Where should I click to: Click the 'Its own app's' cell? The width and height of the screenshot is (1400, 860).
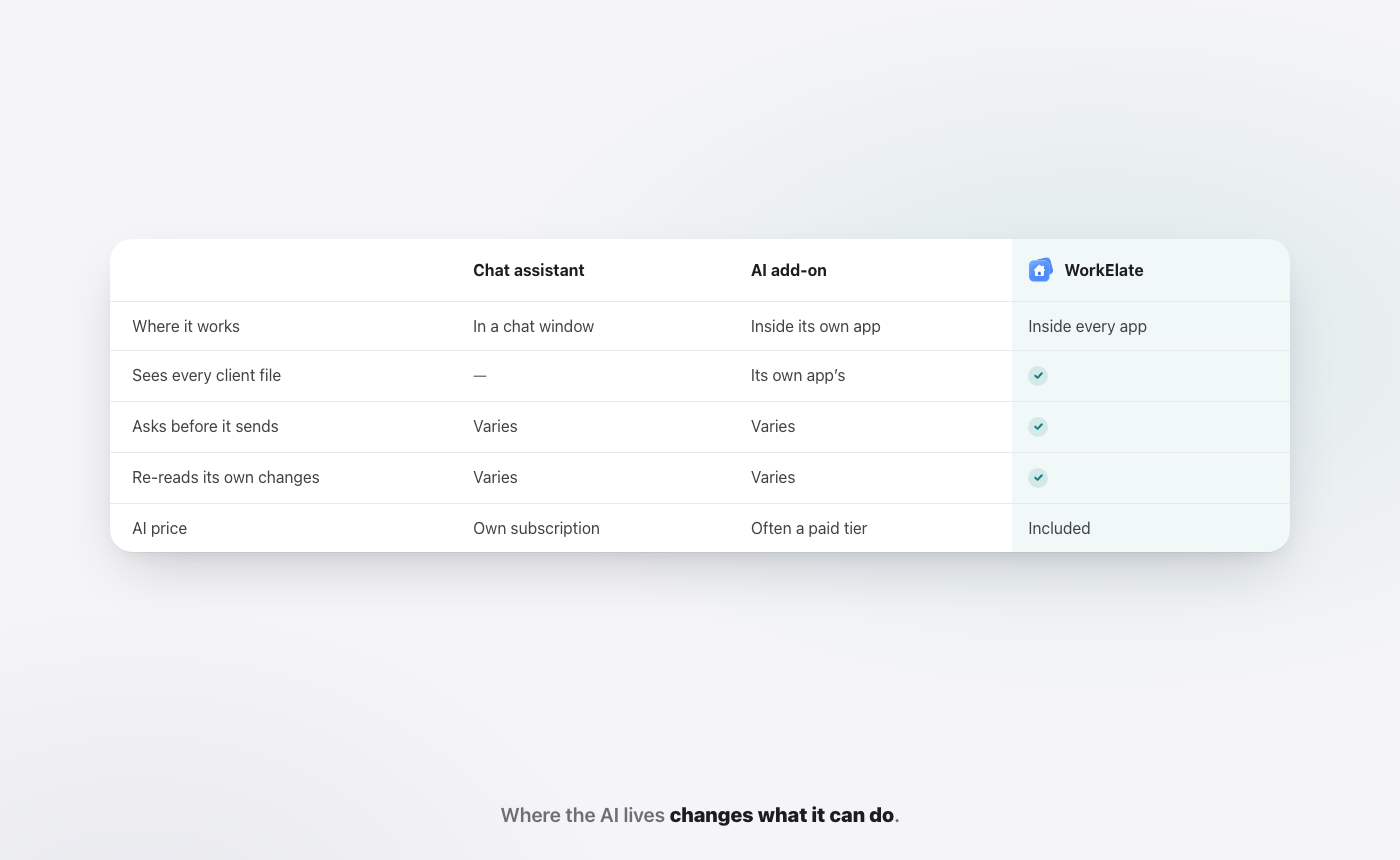coord(798,375)
